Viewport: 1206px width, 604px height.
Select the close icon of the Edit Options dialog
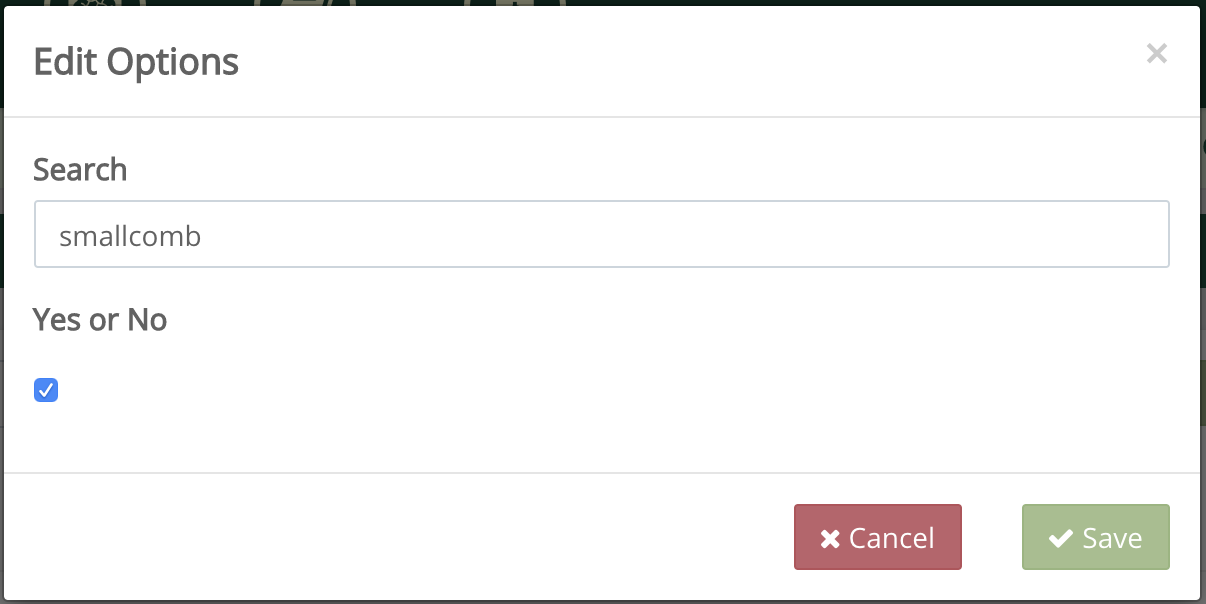click(x=1157, y=53)
